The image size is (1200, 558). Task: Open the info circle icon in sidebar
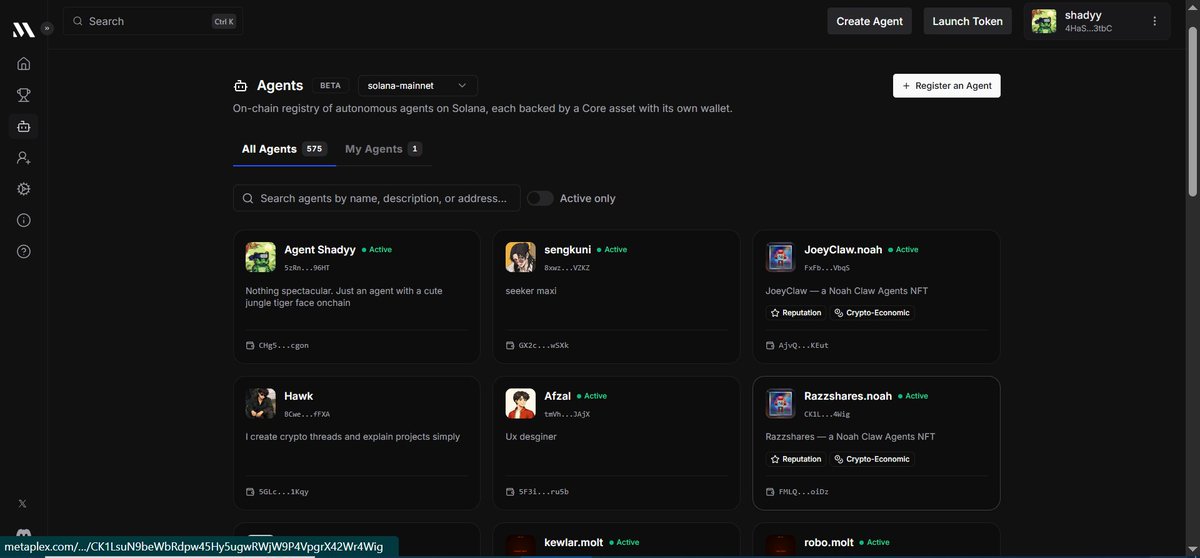pos(24,220)
